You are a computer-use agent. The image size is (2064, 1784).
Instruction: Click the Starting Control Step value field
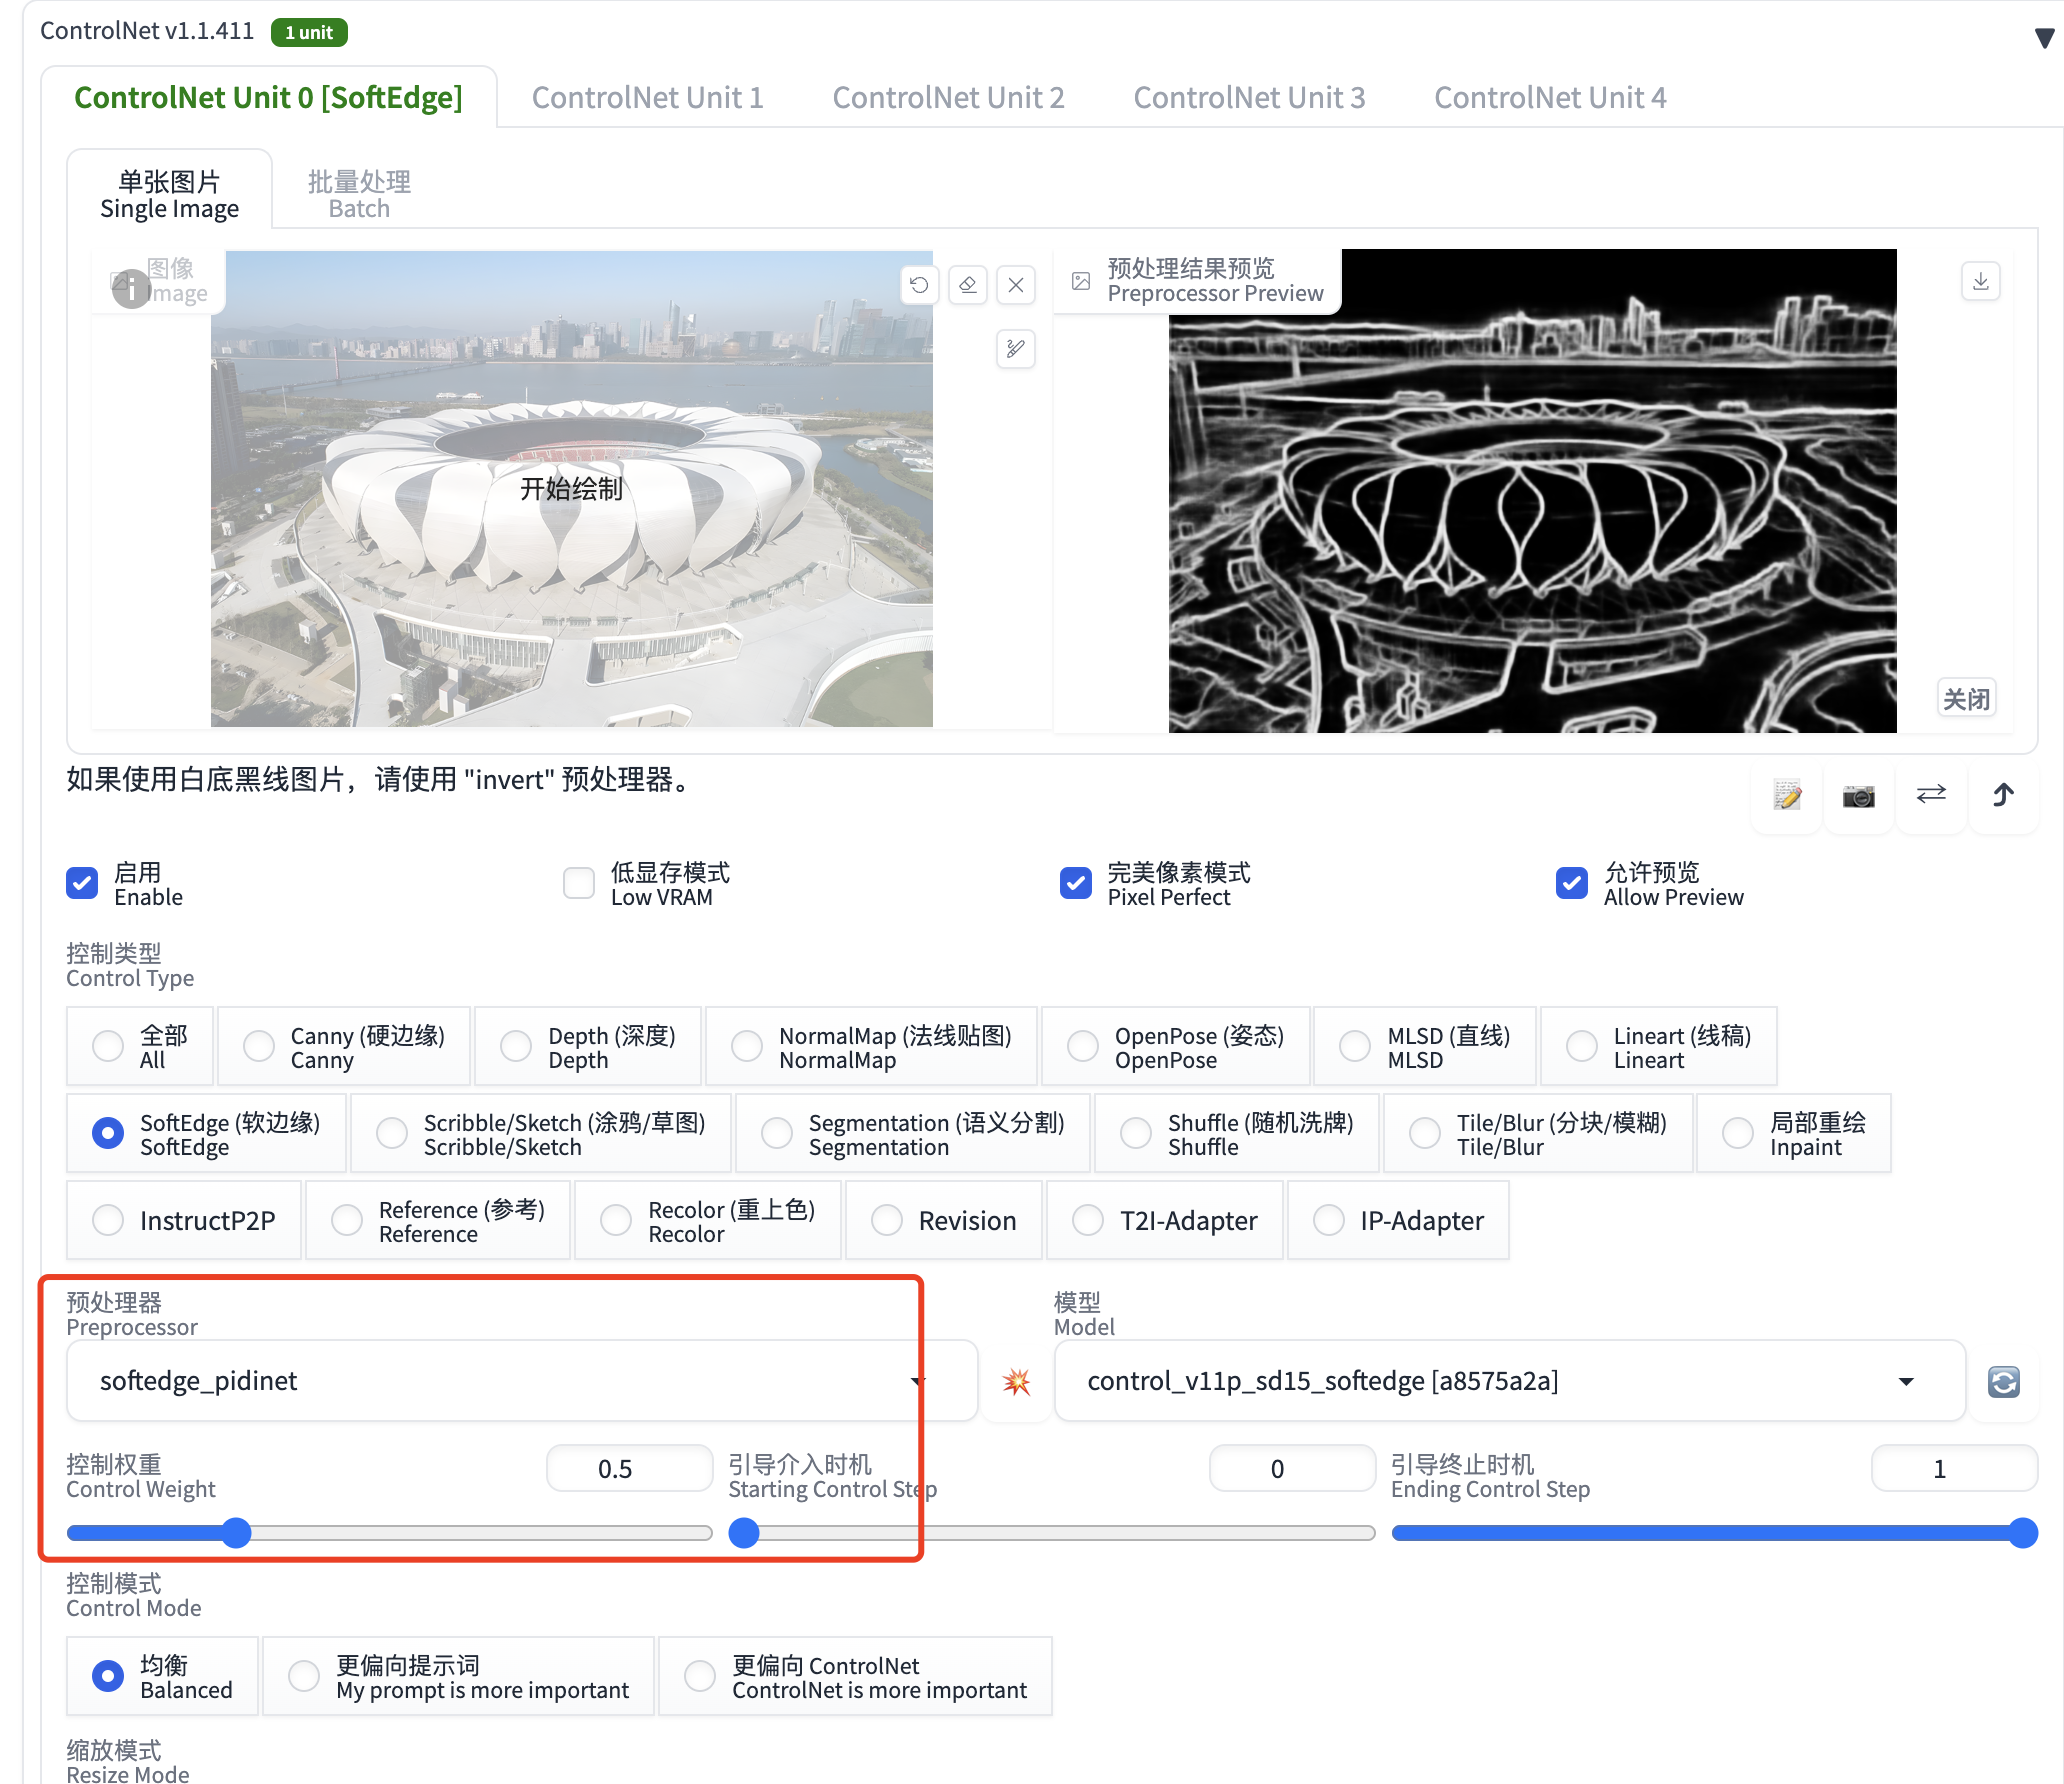1292,1469
